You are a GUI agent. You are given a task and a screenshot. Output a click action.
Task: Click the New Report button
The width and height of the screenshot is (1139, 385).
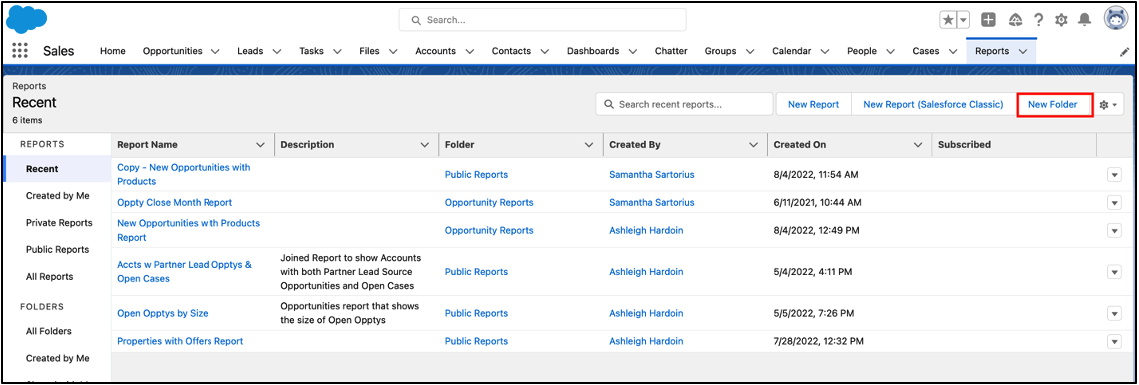tap(813, 105)
